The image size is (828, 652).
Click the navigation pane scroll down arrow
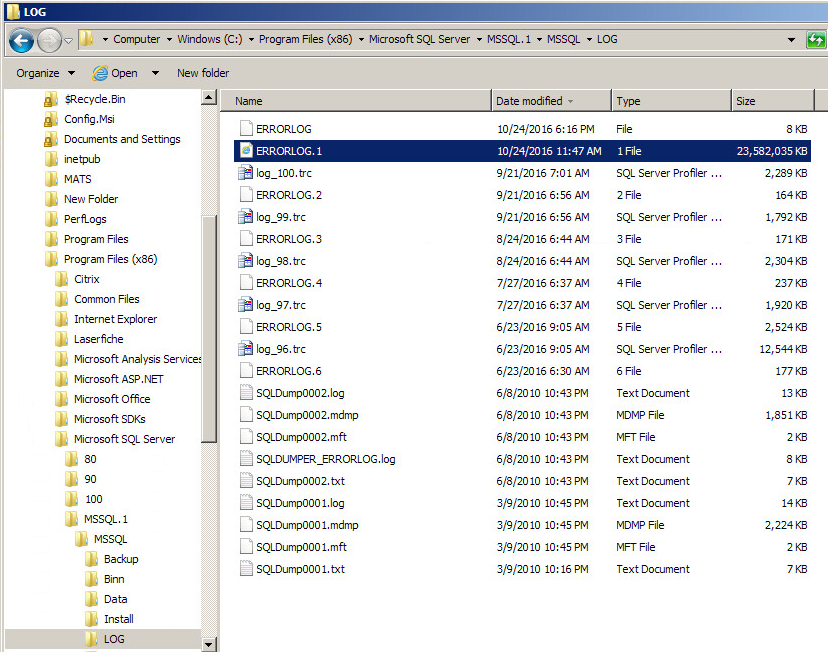point(209,643)
